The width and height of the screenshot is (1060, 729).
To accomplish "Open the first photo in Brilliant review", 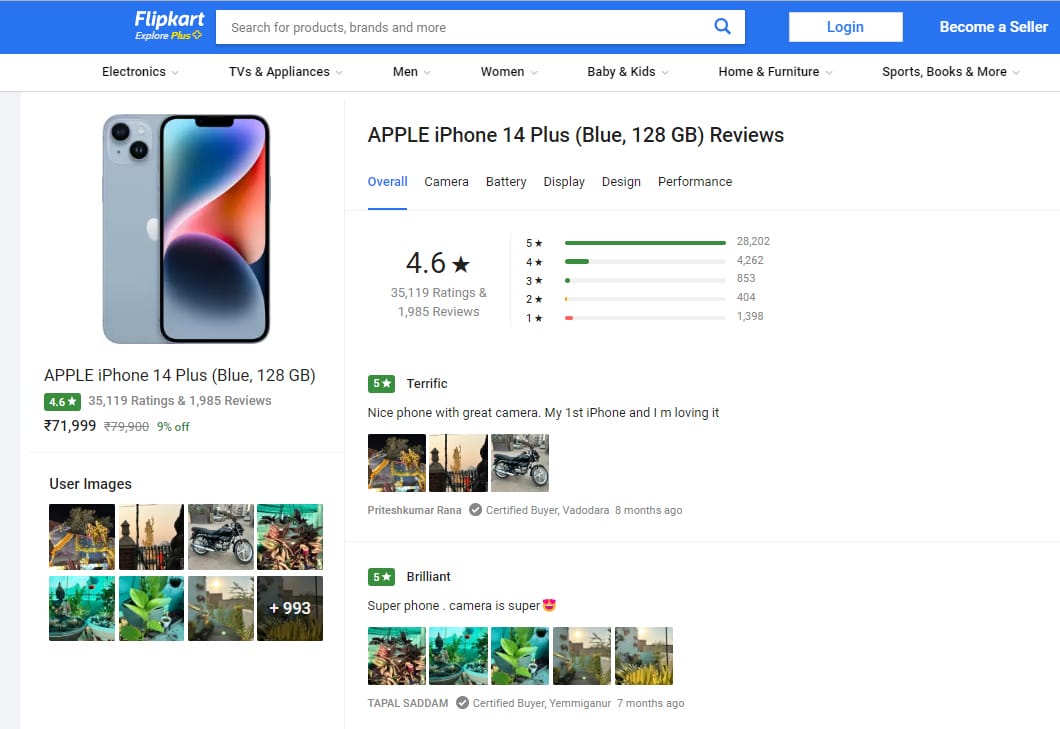I will click(x=397, y=656).
